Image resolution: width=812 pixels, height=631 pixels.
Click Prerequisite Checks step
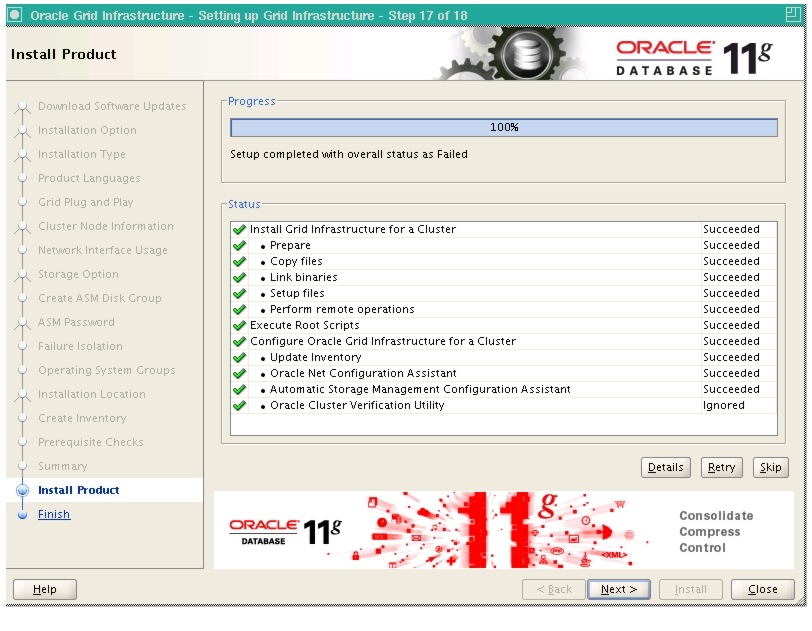coord(91,442)
